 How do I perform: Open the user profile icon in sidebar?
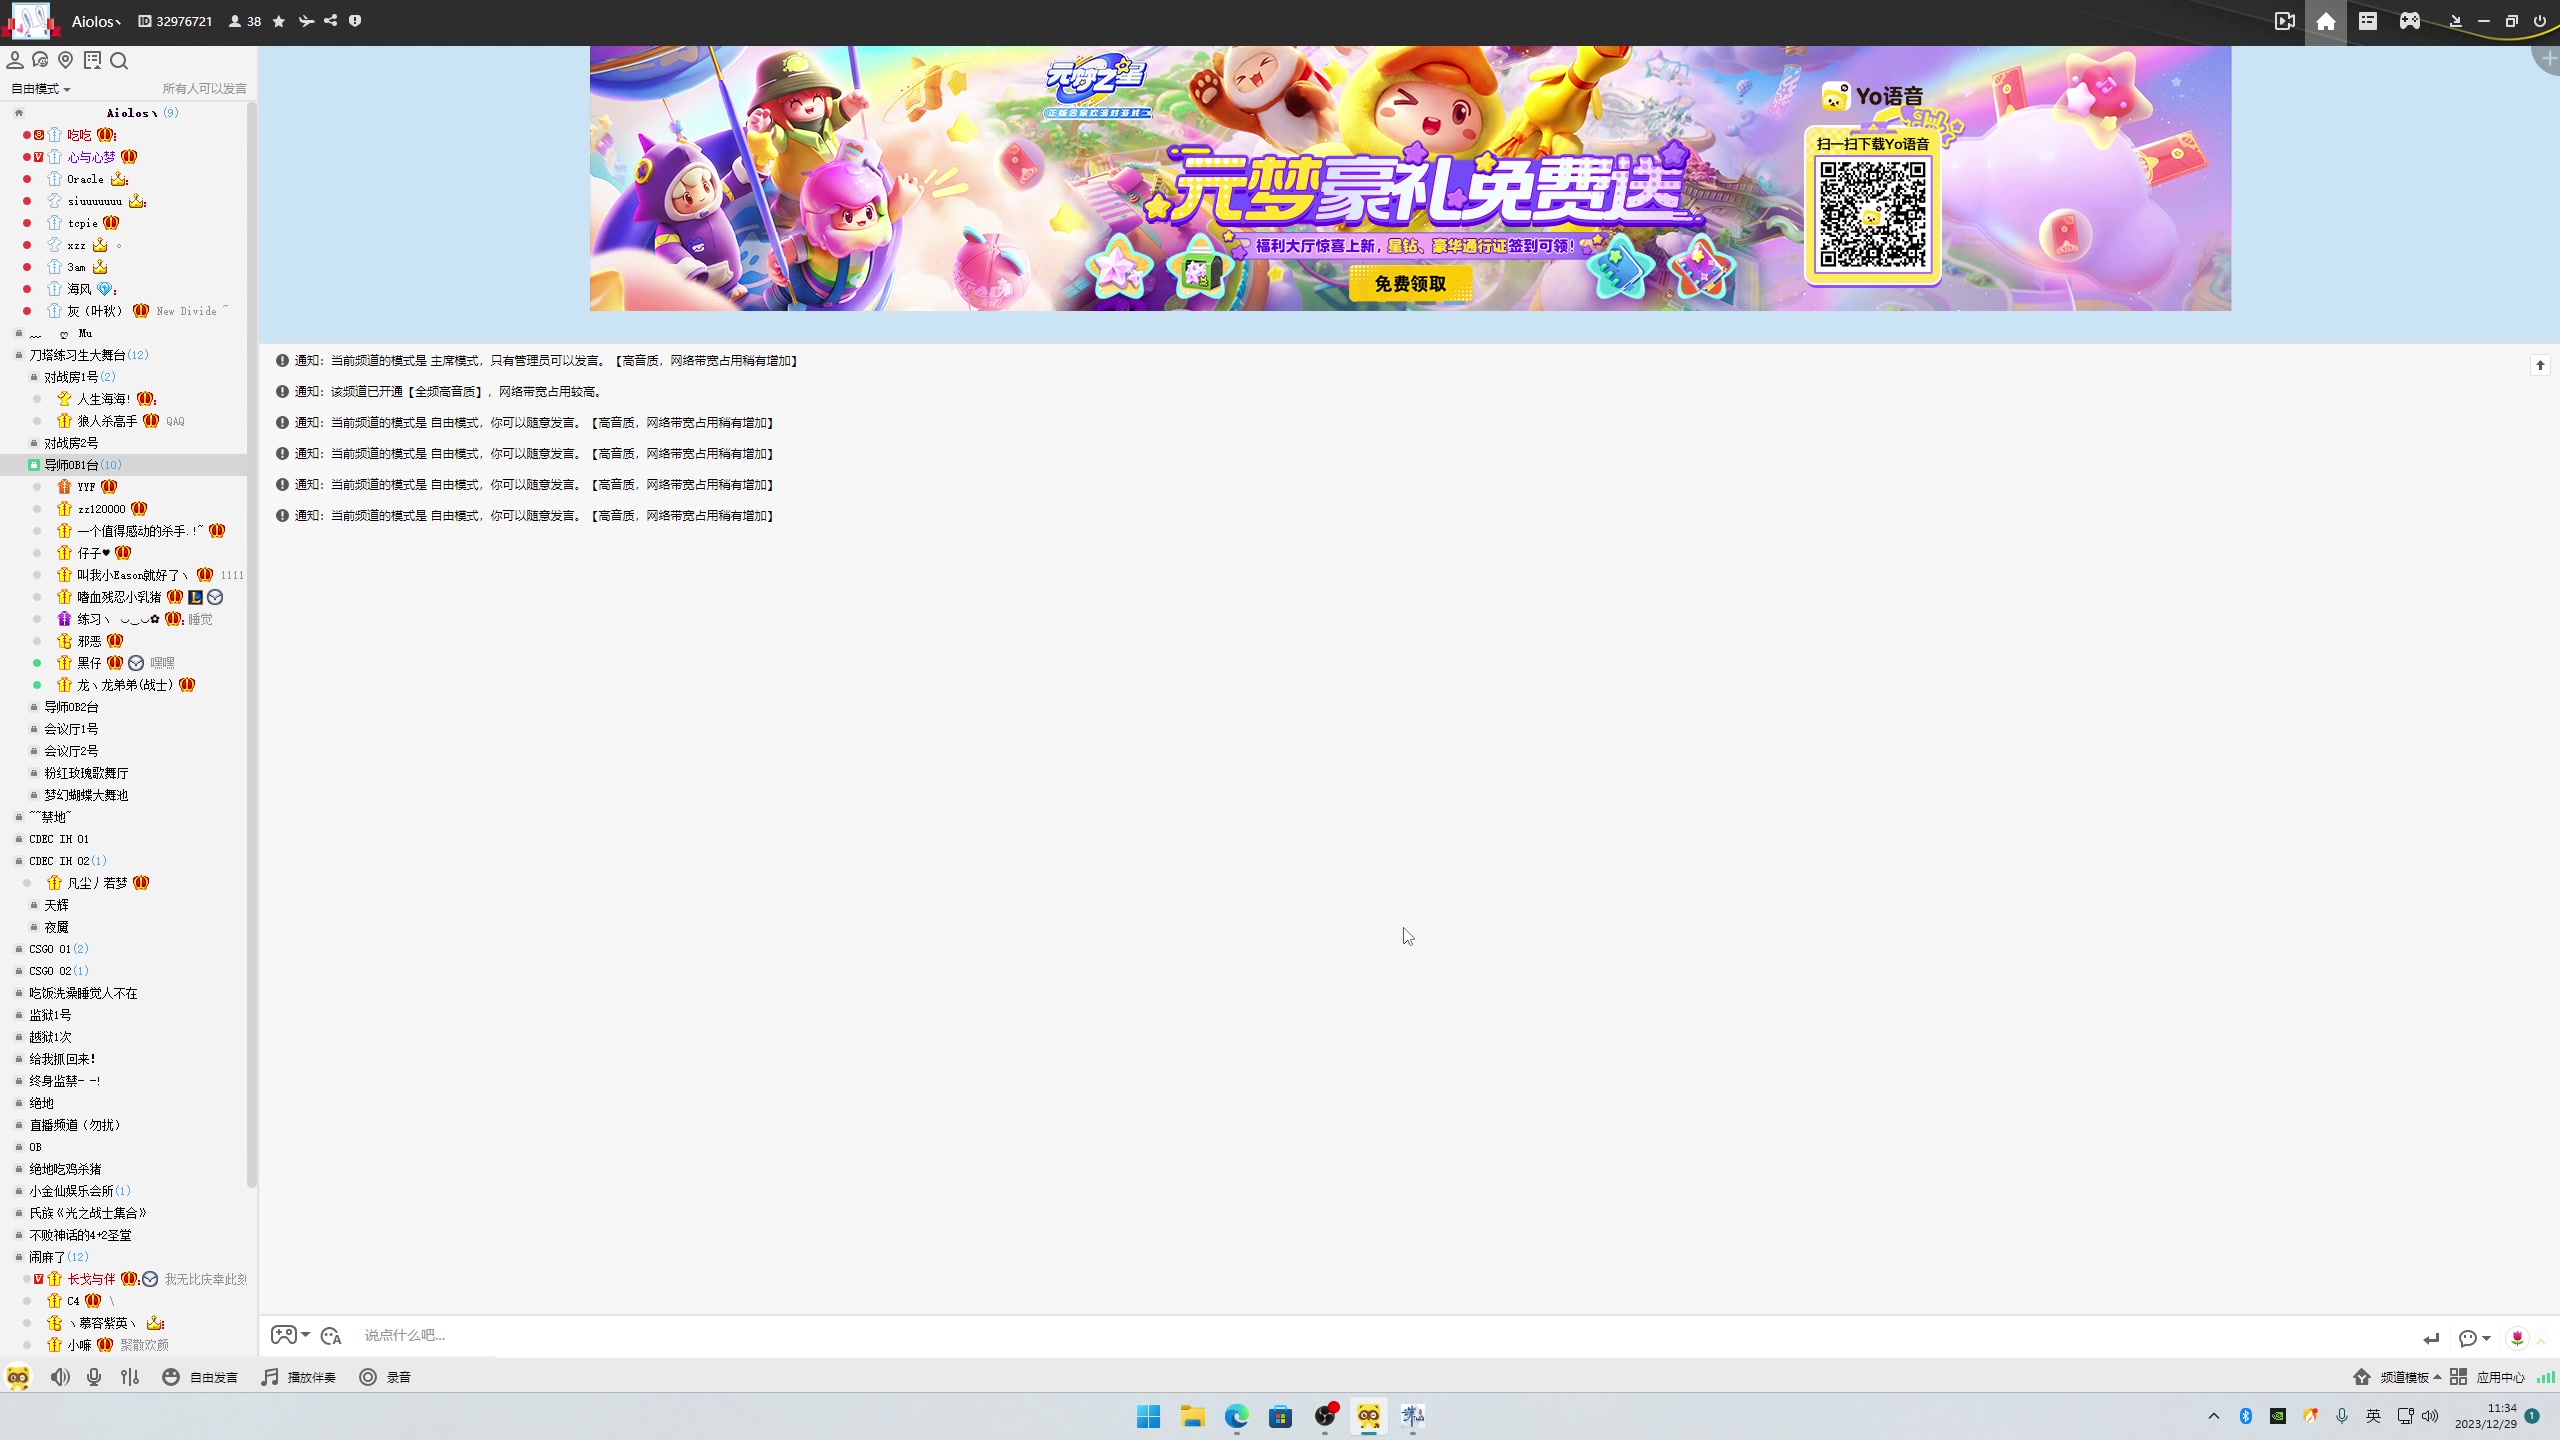(15, 61)
